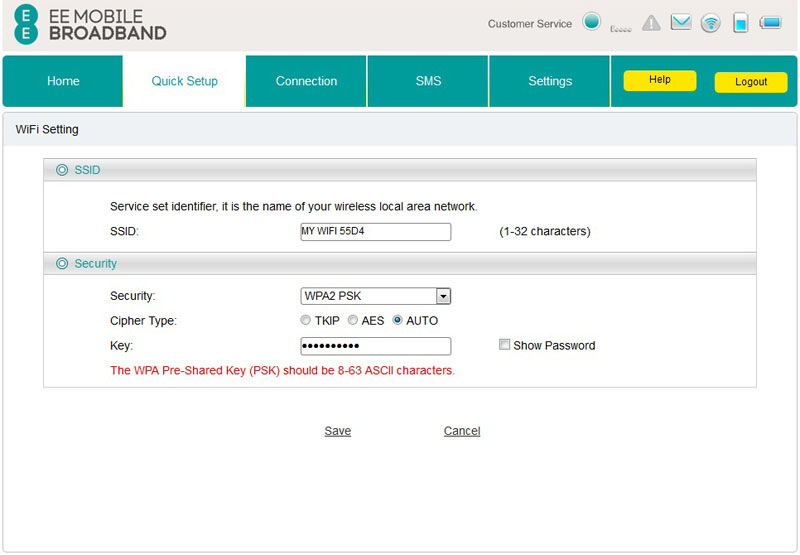Click the WiFi status icon
Screen dimensions: 800x555
tap(711, 23)
